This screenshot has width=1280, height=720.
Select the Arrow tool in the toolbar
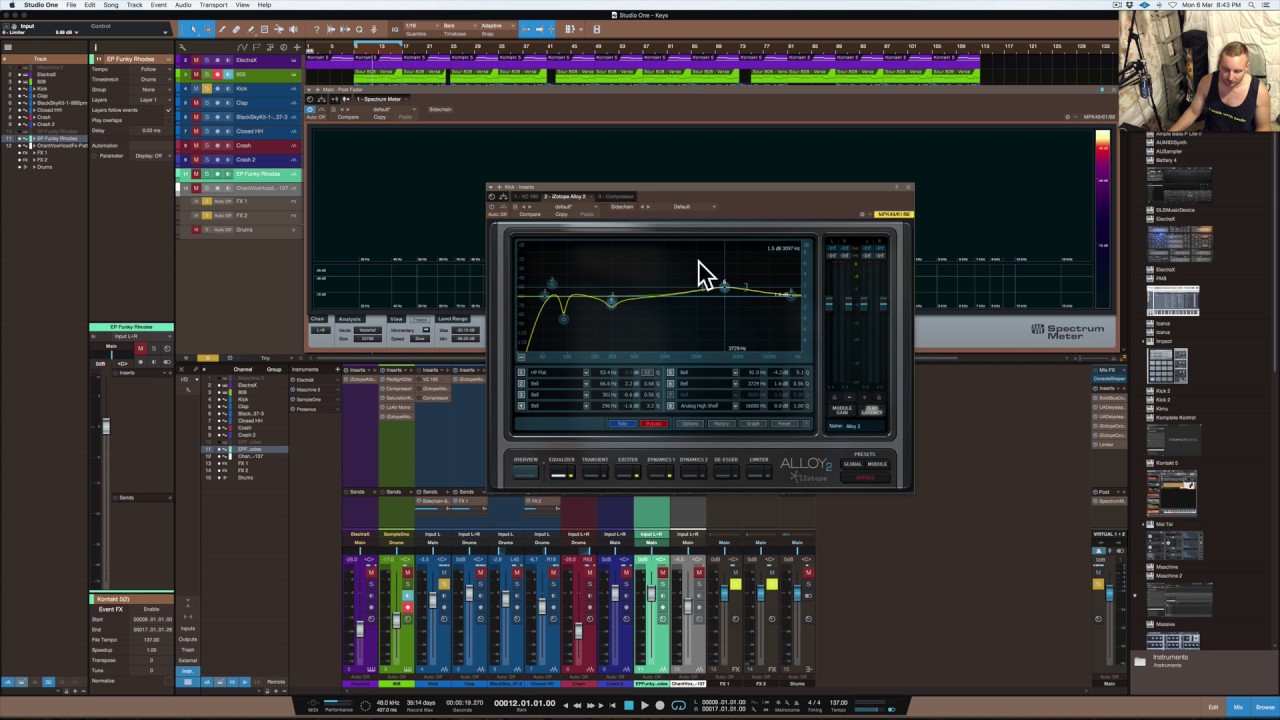194,30
